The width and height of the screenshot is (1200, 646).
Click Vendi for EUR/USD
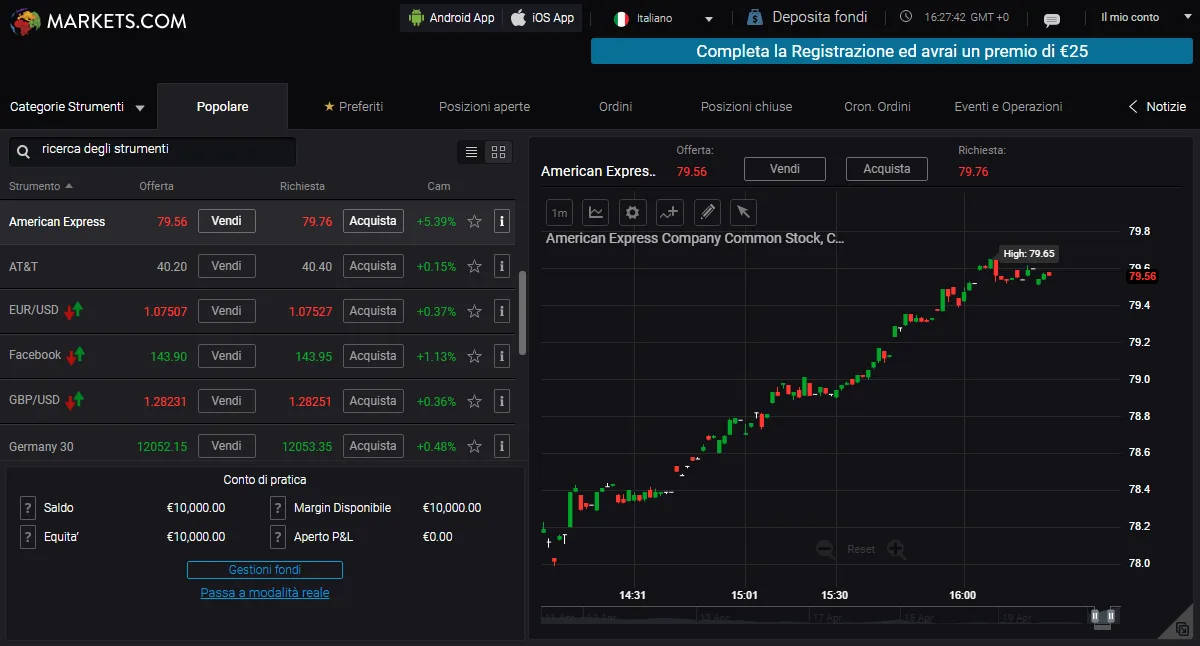tap(227, 311)
